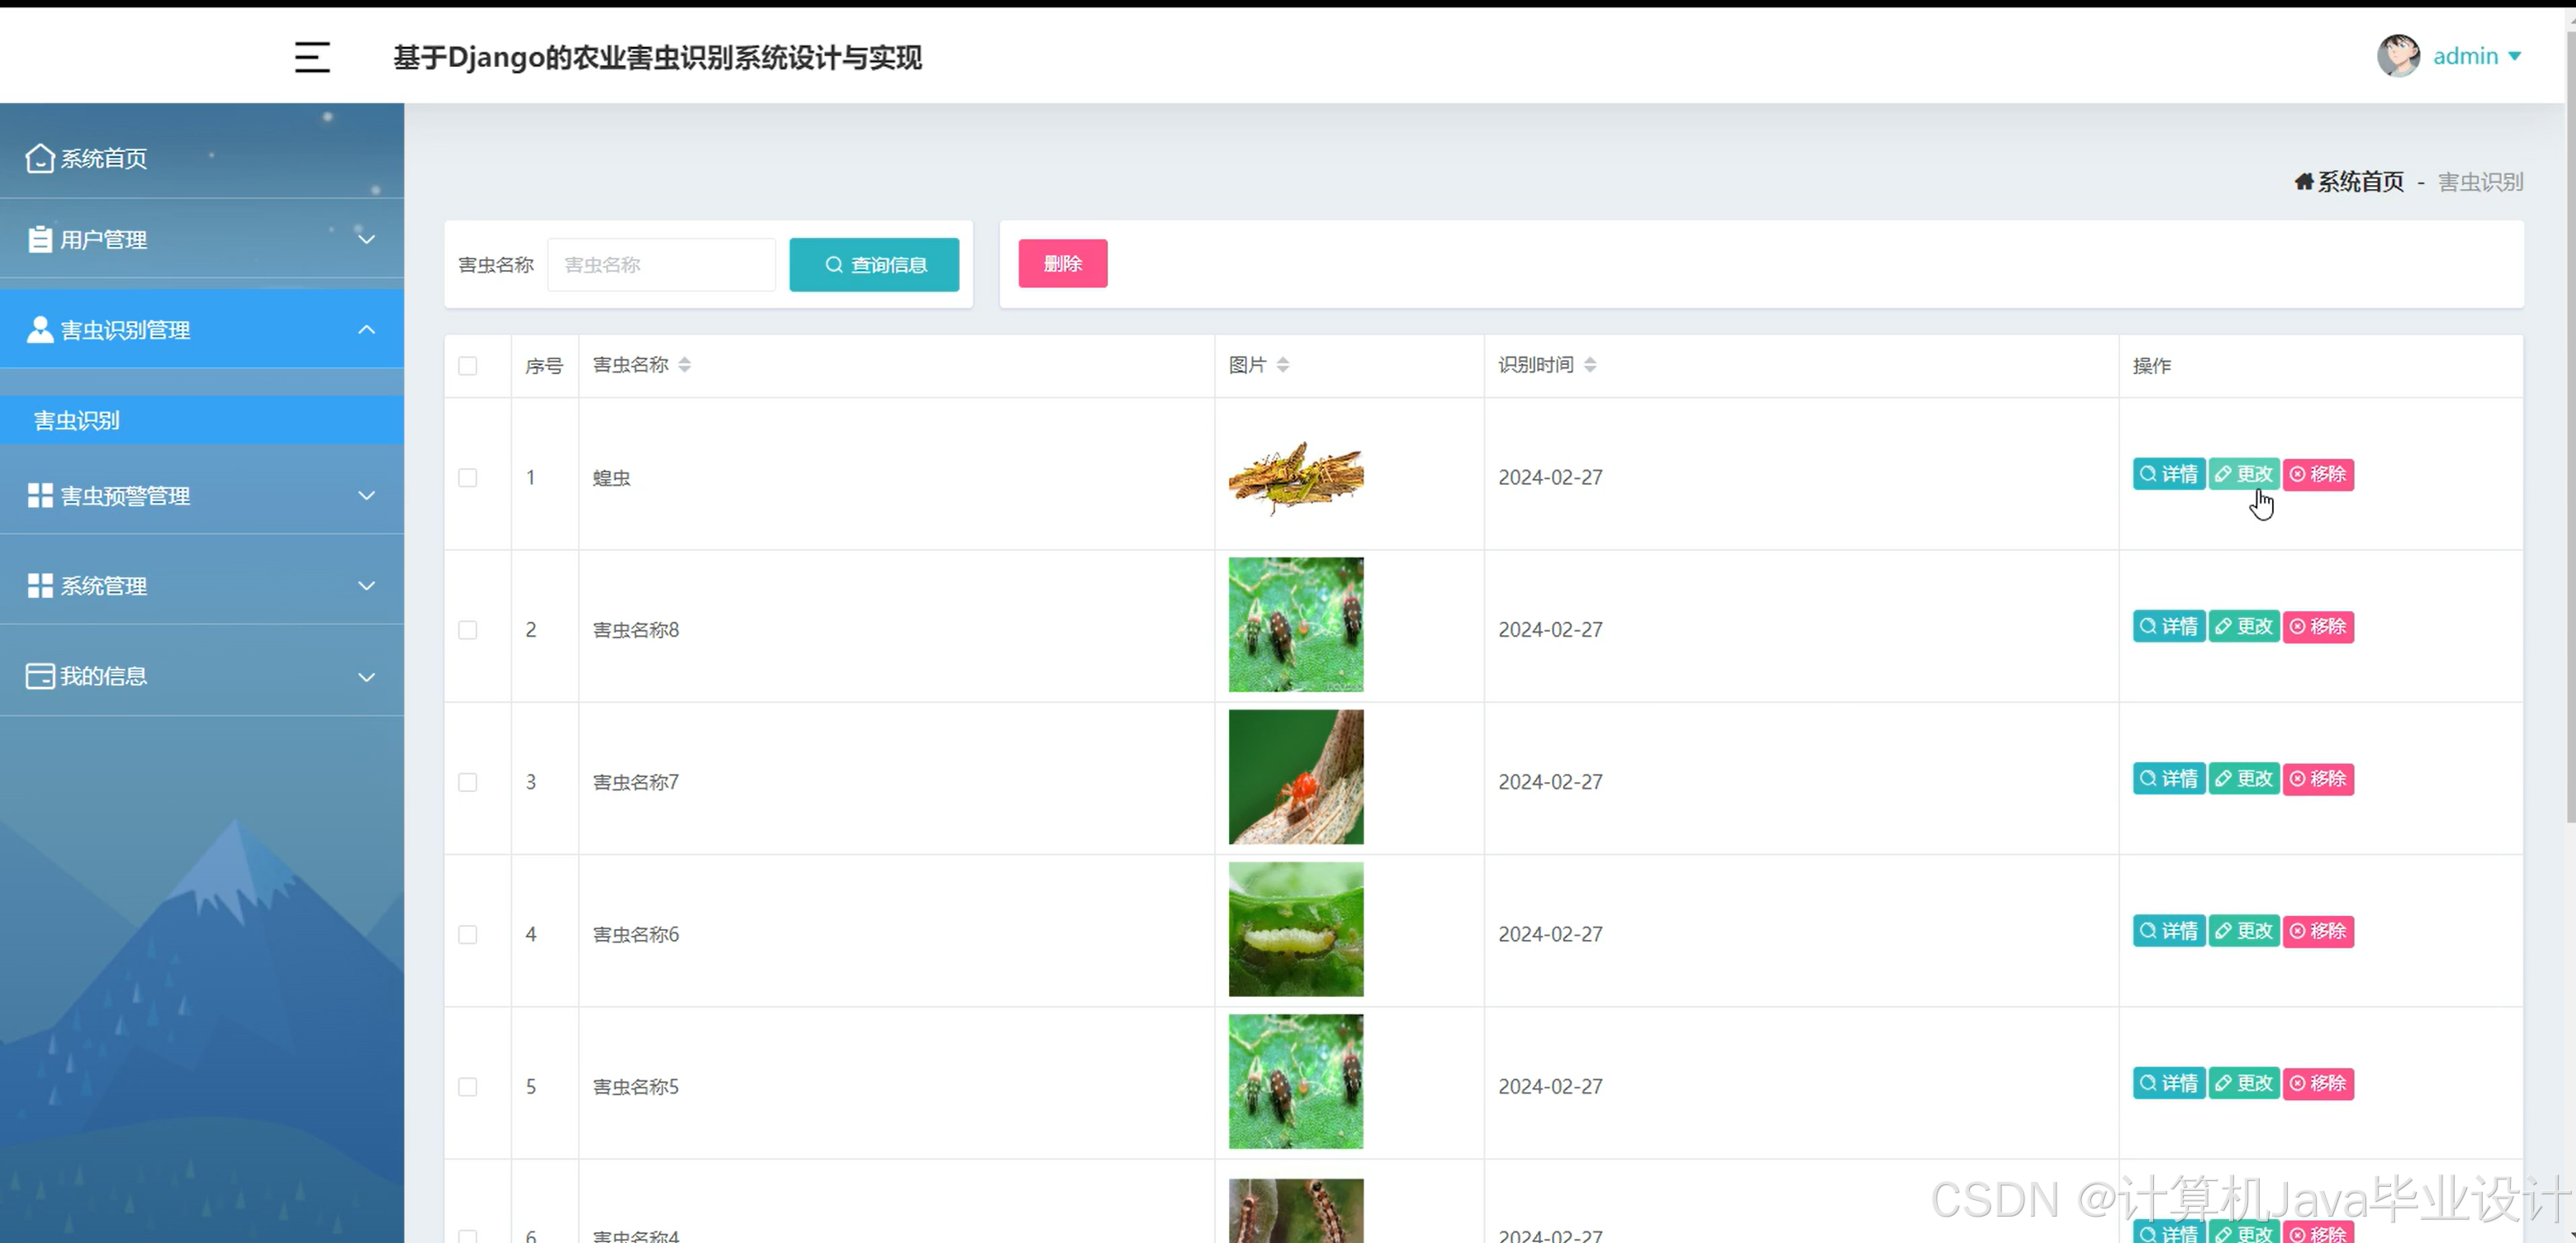Image resolution: width=2576 pixels, height=1243 pixels.
Task: Toggle the hamburger sidebar menu icon
Action: pyautogui.click(x=312, y=57)
